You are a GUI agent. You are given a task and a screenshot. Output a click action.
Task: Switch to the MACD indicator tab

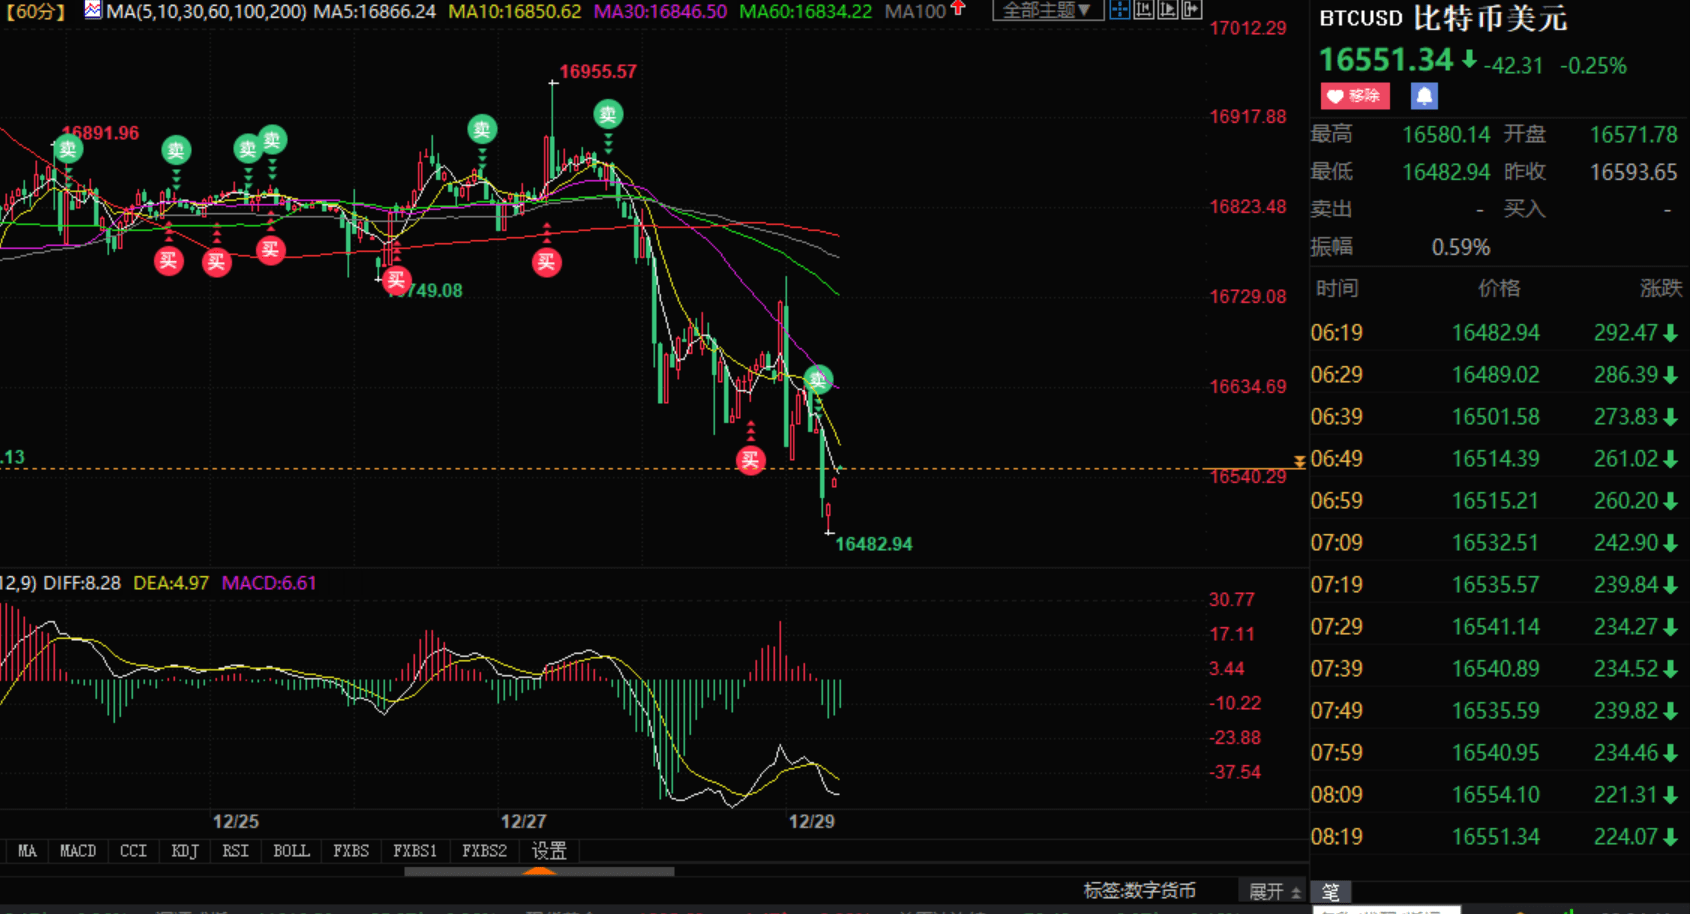(x=78, y=851)
